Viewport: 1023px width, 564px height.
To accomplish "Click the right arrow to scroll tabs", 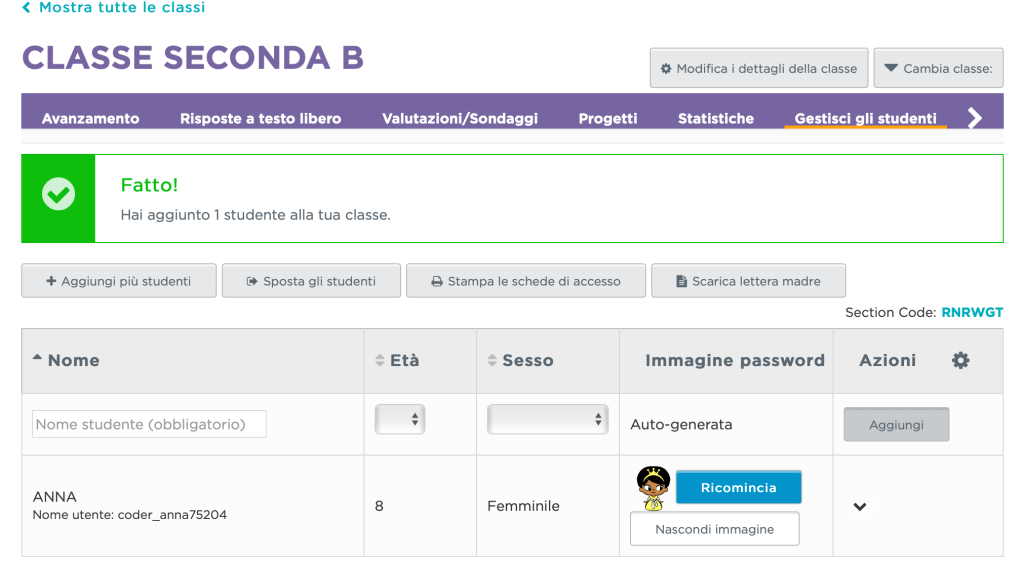I will coord(975,118).
